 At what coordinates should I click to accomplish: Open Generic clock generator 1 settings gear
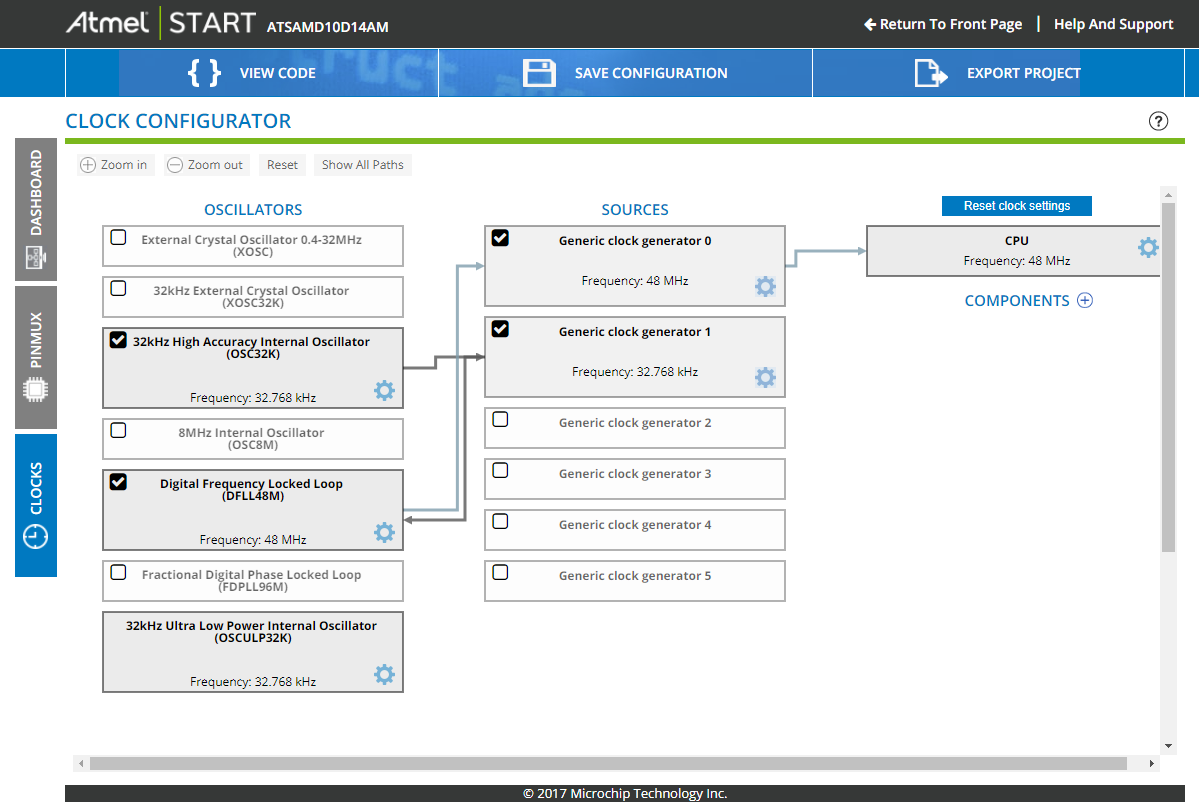coord(765,377)
